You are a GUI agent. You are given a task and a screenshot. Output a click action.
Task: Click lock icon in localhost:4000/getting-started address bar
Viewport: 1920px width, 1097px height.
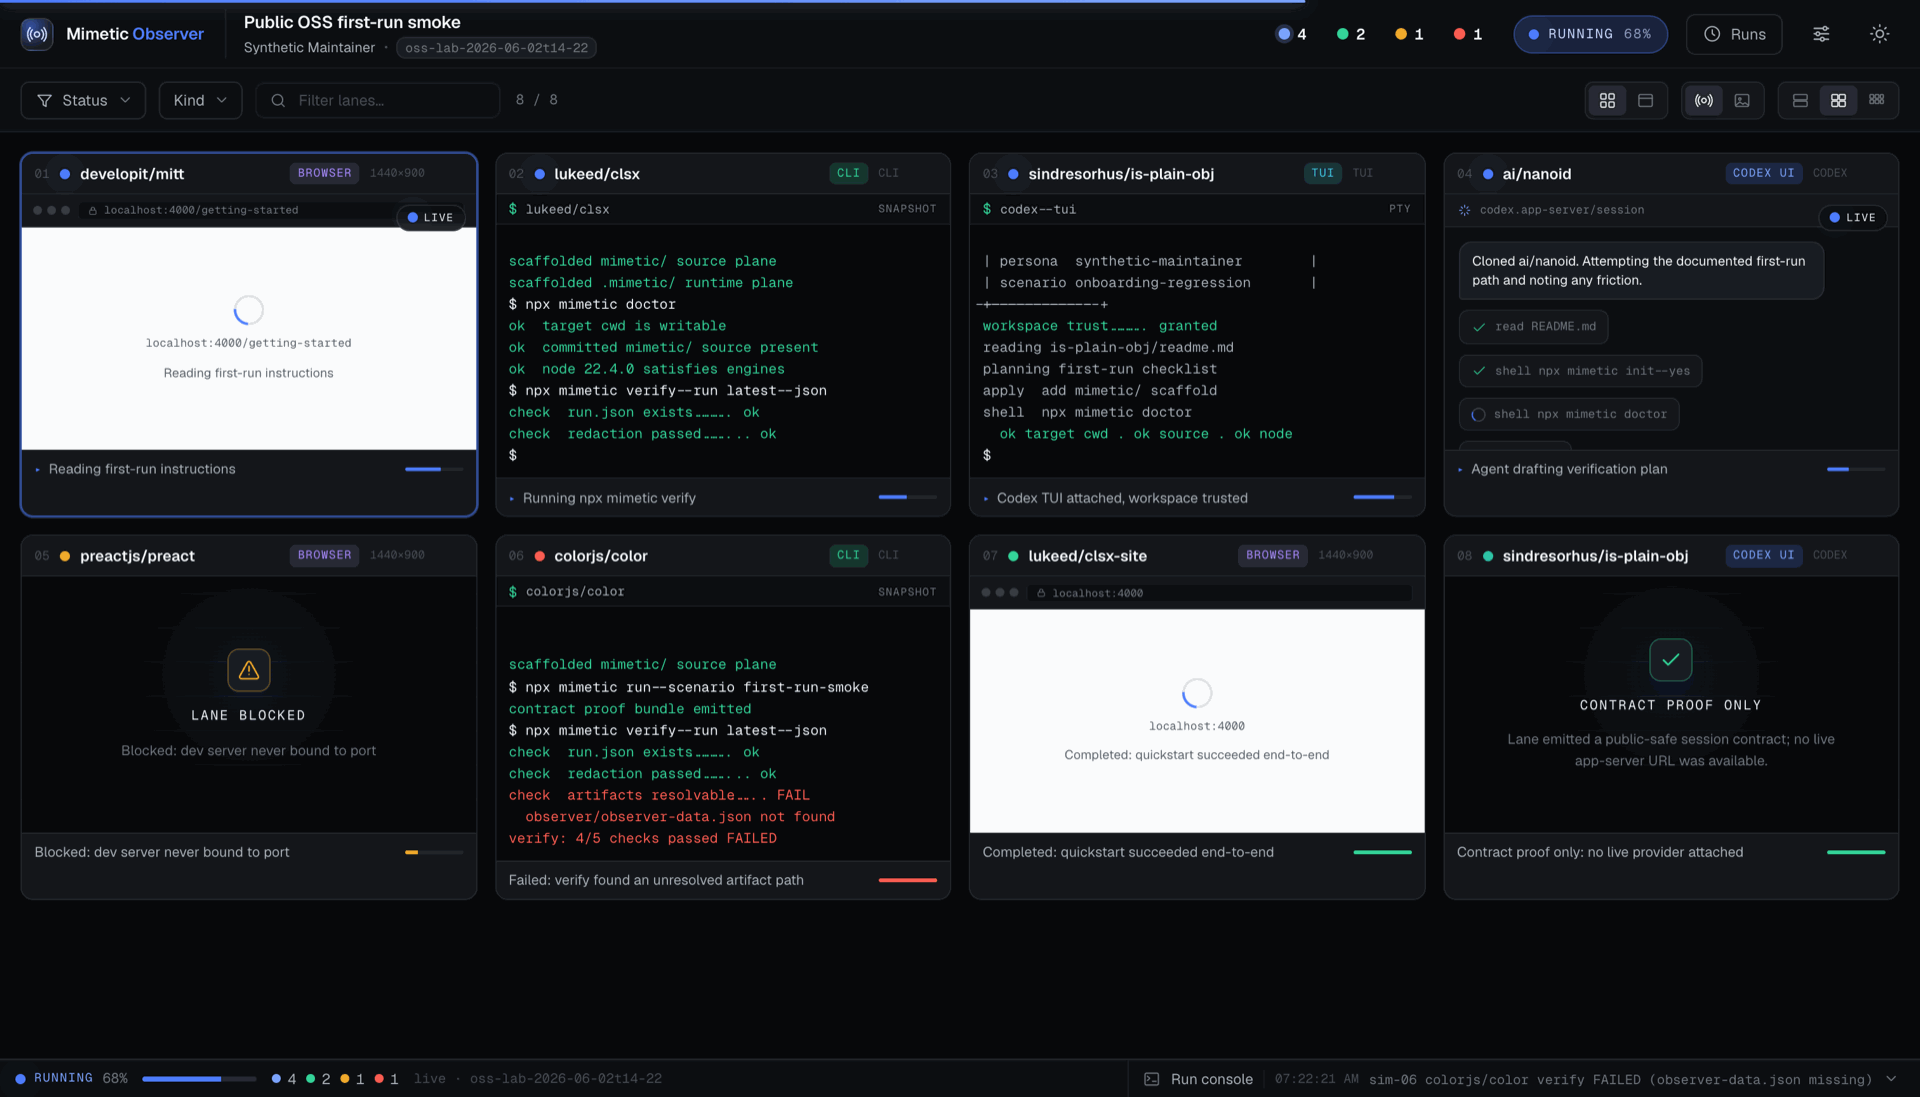(93, 211)
